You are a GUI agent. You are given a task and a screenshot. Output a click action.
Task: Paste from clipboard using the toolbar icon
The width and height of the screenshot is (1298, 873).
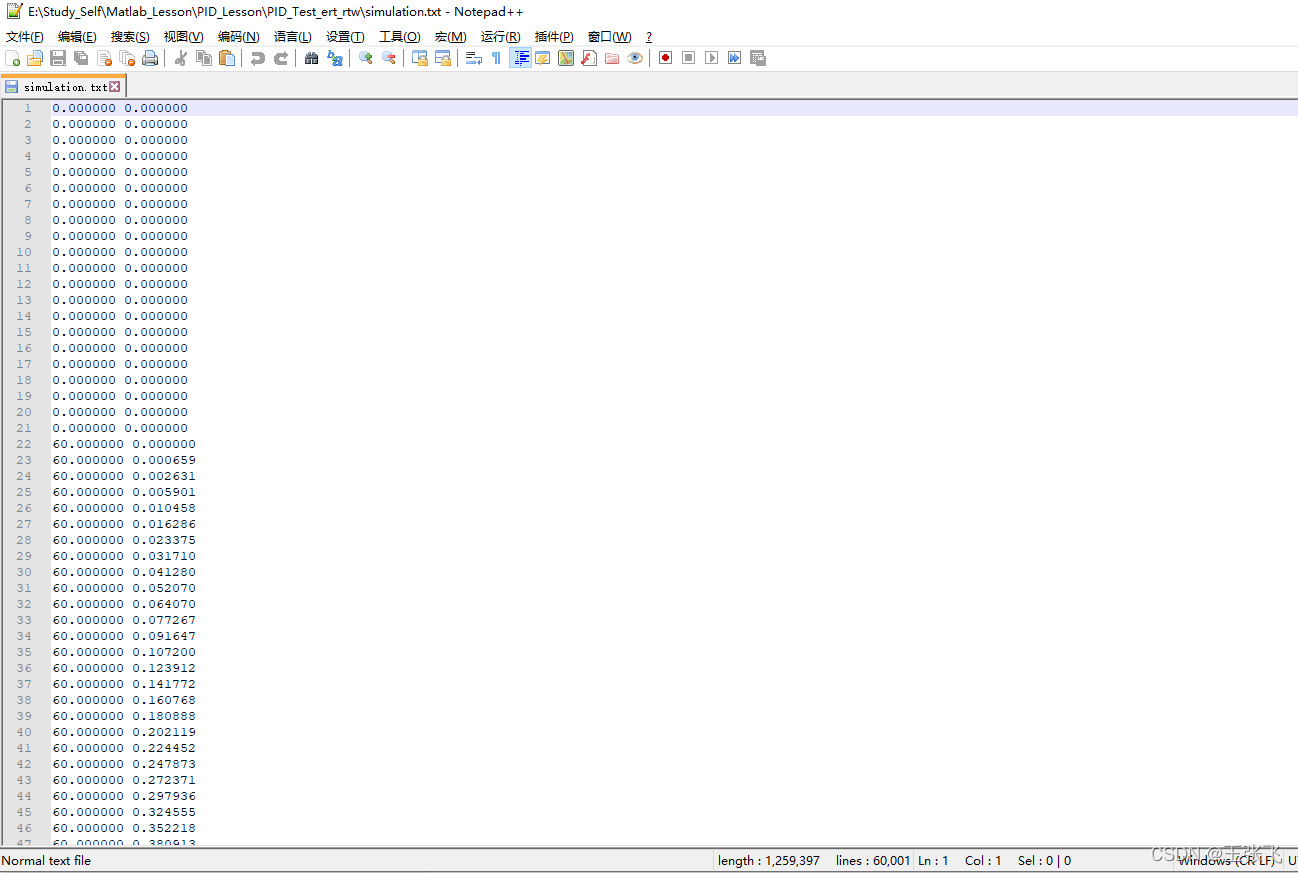[x=227, y=58]
